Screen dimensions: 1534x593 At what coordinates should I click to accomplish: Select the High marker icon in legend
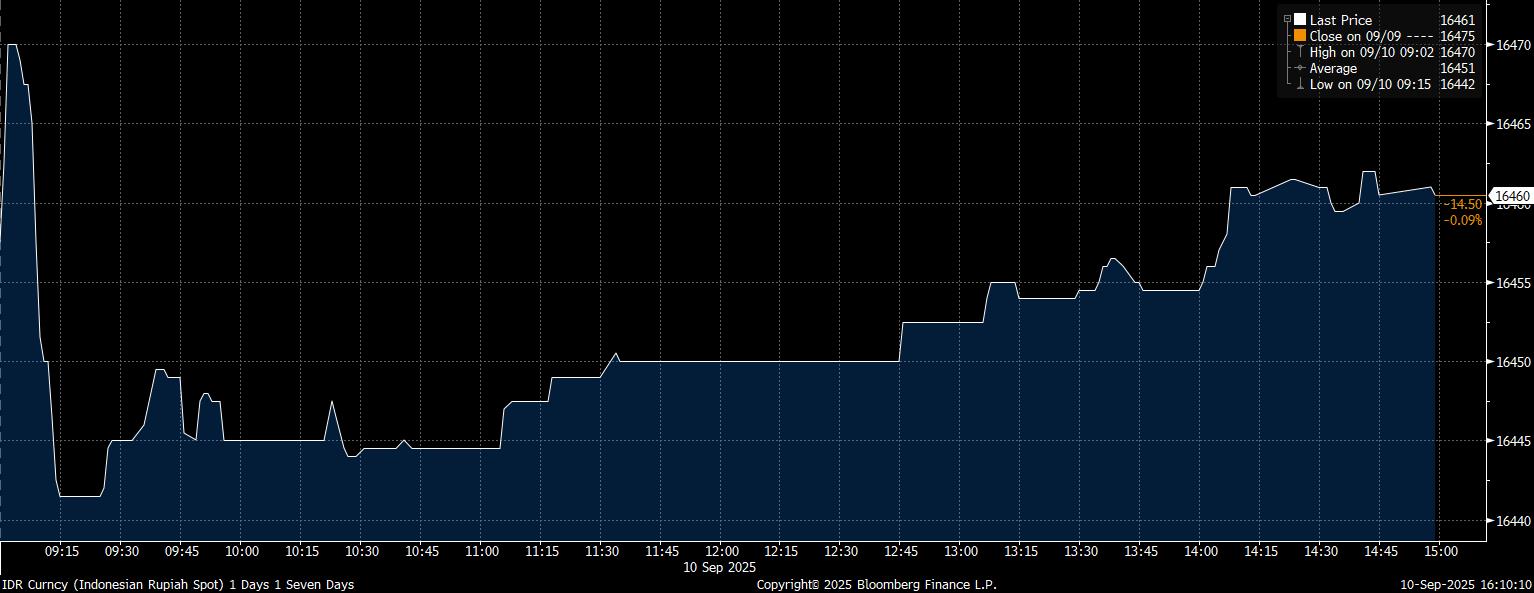tap(1300, 52)
